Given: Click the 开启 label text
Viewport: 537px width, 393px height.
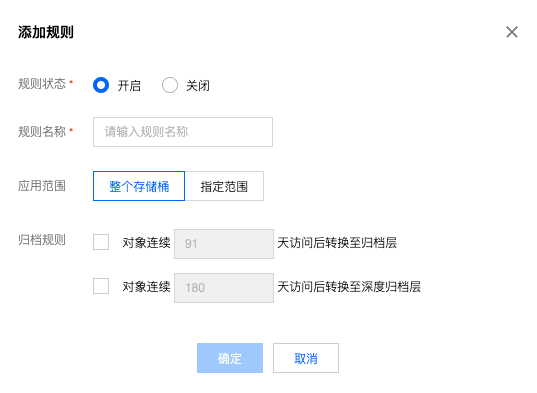Looking at the screenshot, I should (129, 86).
